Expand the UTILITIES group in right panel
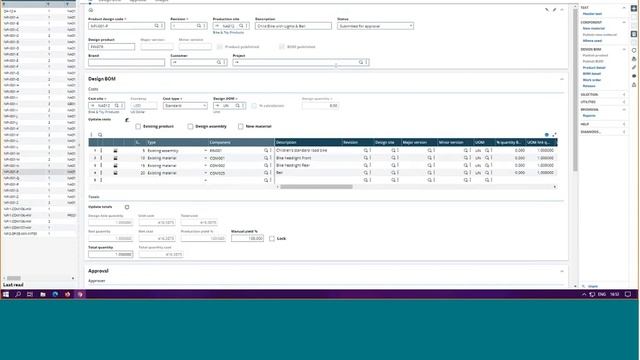Image resolution: width=640 pixels, height=360 pixels. coord(624,102)
